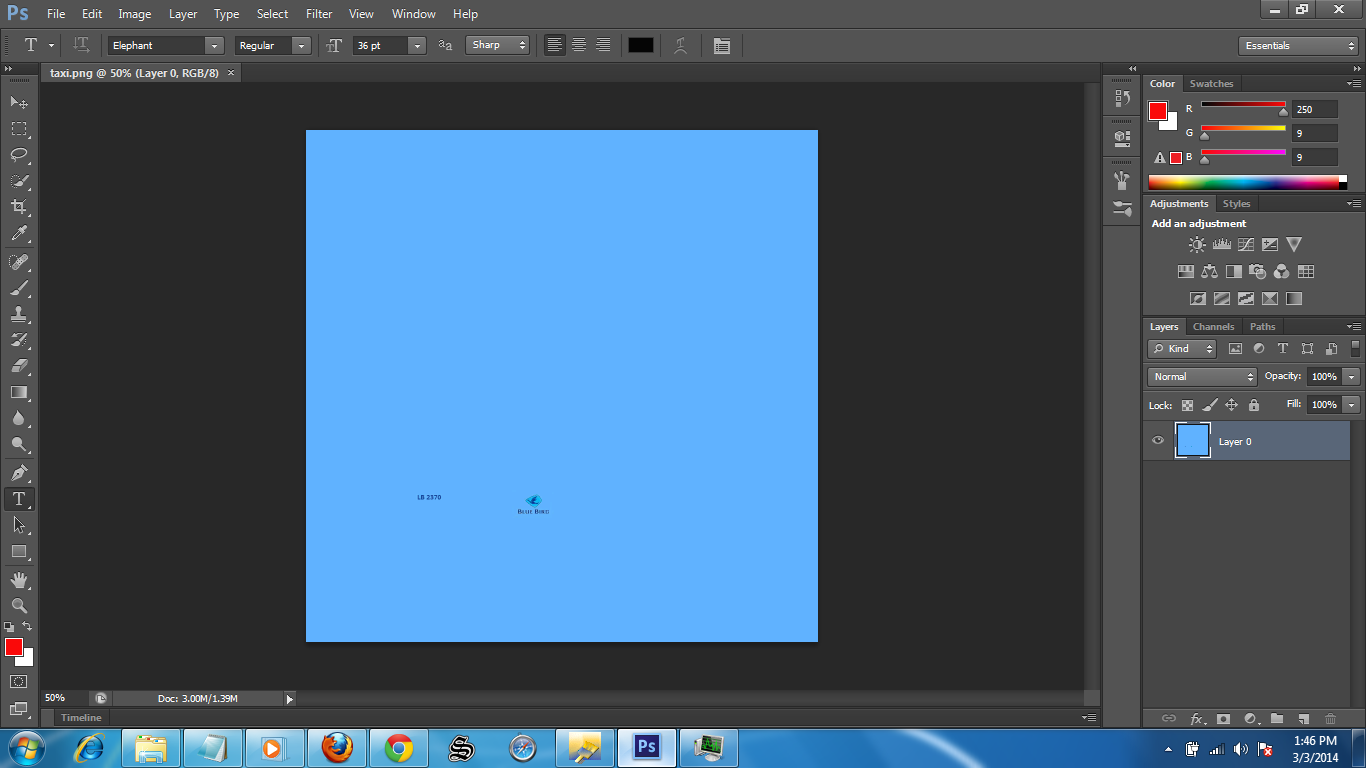Select the Rectangle shape tool
The width and height of the screenshot is (1366, 768).
point(19,552)
